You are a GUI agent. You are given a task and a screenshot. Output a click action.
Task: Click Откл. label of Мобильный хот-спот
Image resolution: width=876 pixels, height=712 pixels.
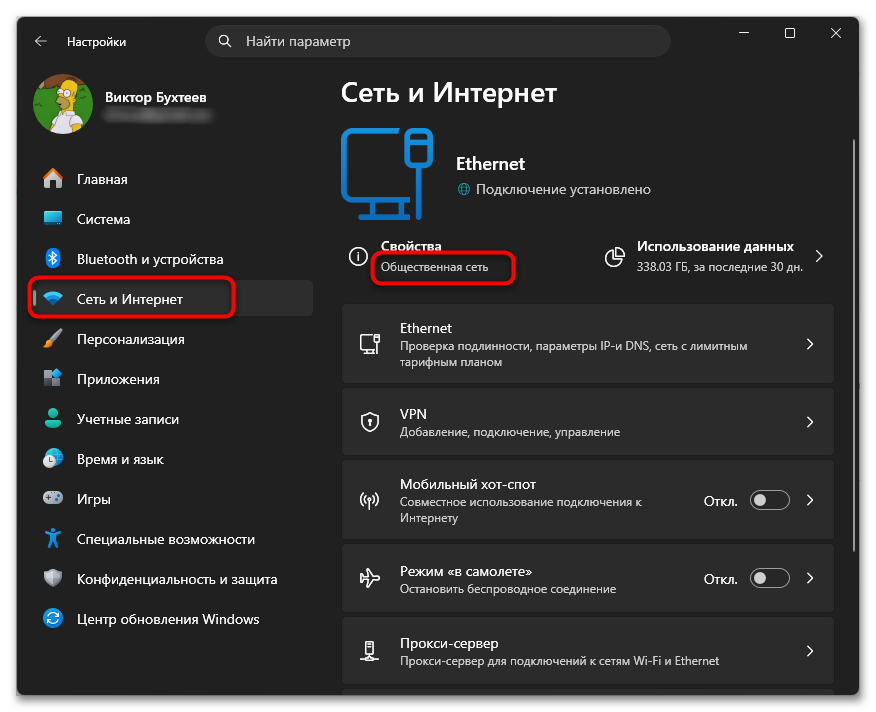point(720,501)
